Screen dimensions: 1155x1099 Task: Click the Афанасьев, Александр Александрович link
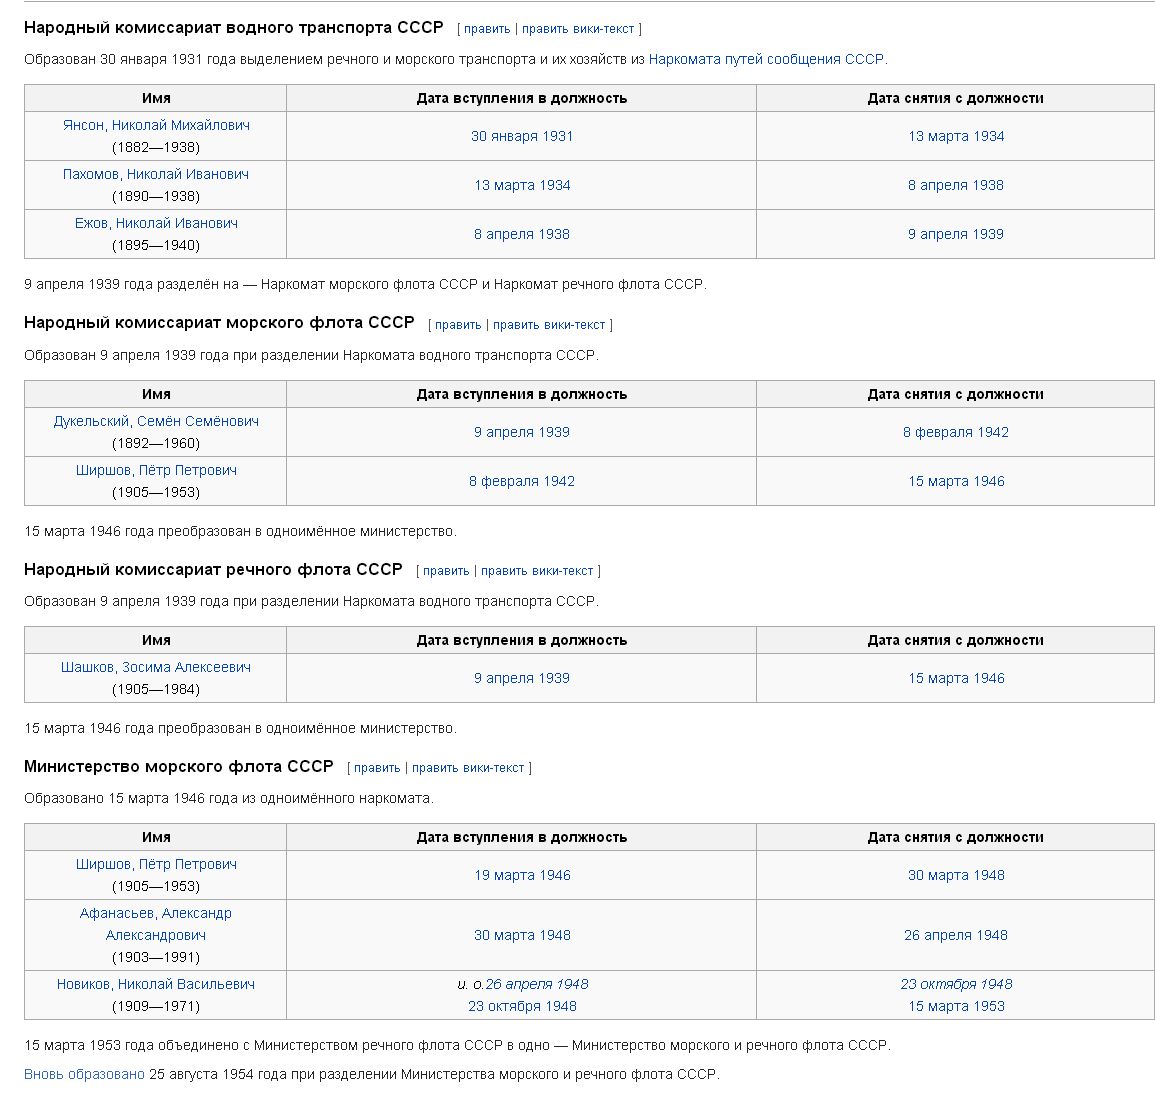click(156, 913)
